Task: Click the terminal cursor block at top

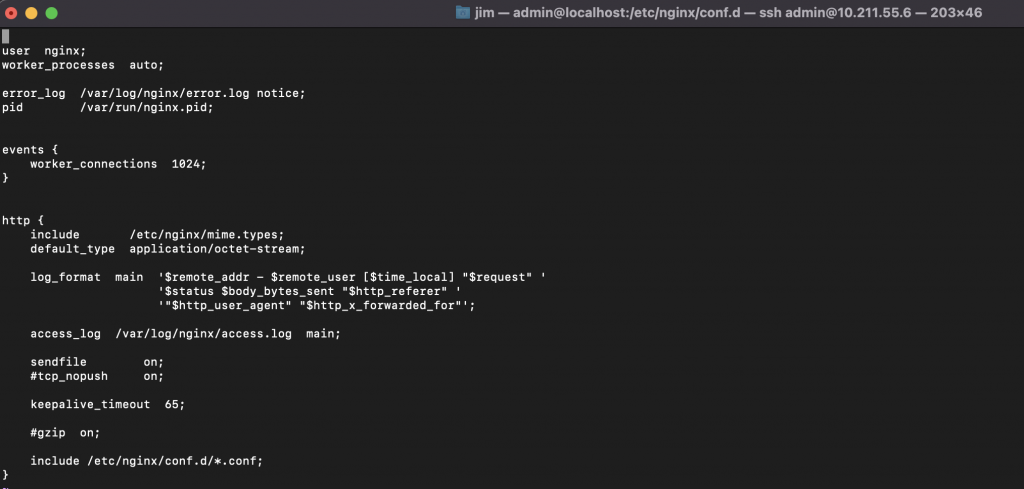Action: (x=5, y=37)
